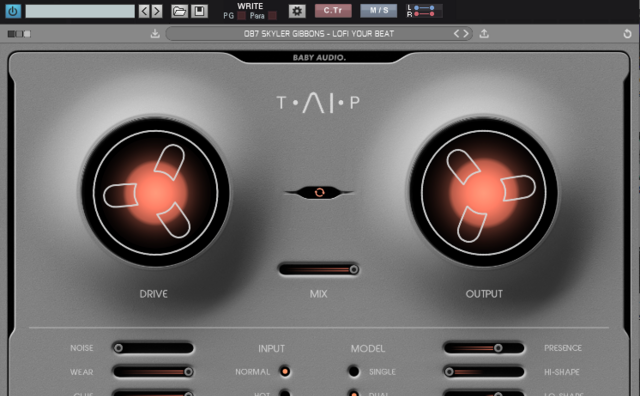
Task: Click the M/S button
Action: [378, 11]
